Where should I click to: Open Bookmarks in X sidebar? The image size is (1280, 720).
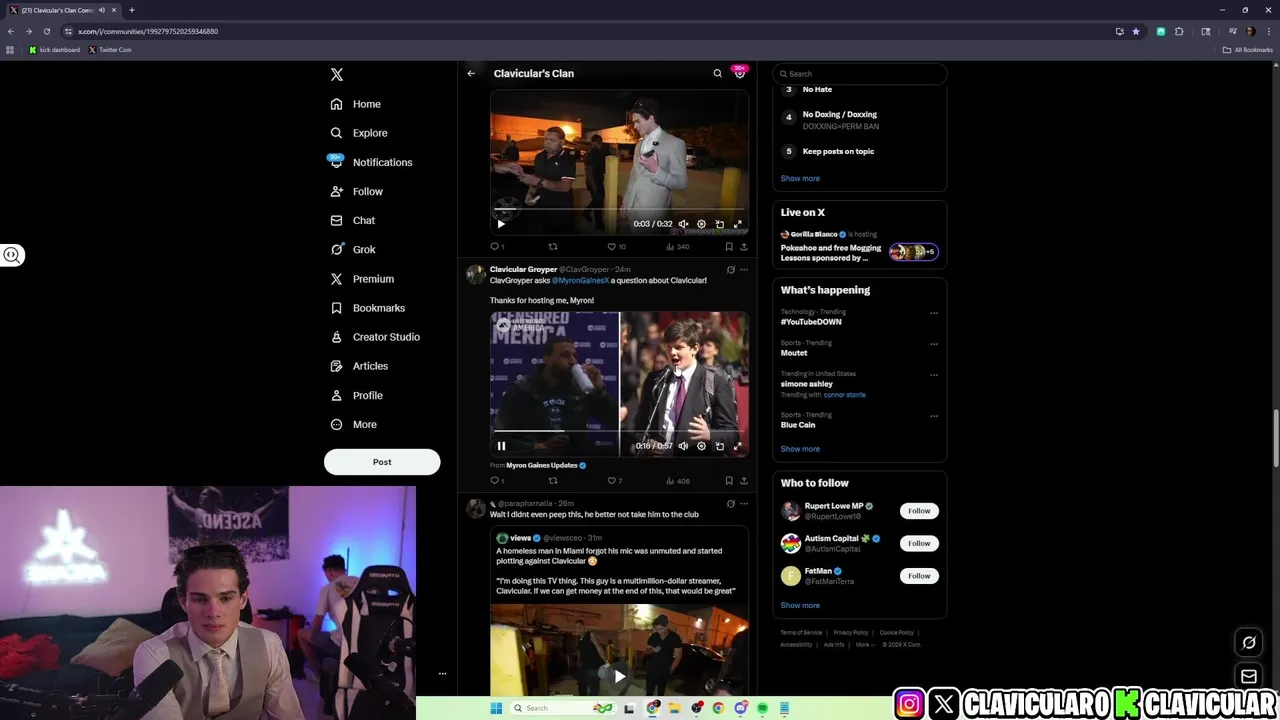click(367, 308)
